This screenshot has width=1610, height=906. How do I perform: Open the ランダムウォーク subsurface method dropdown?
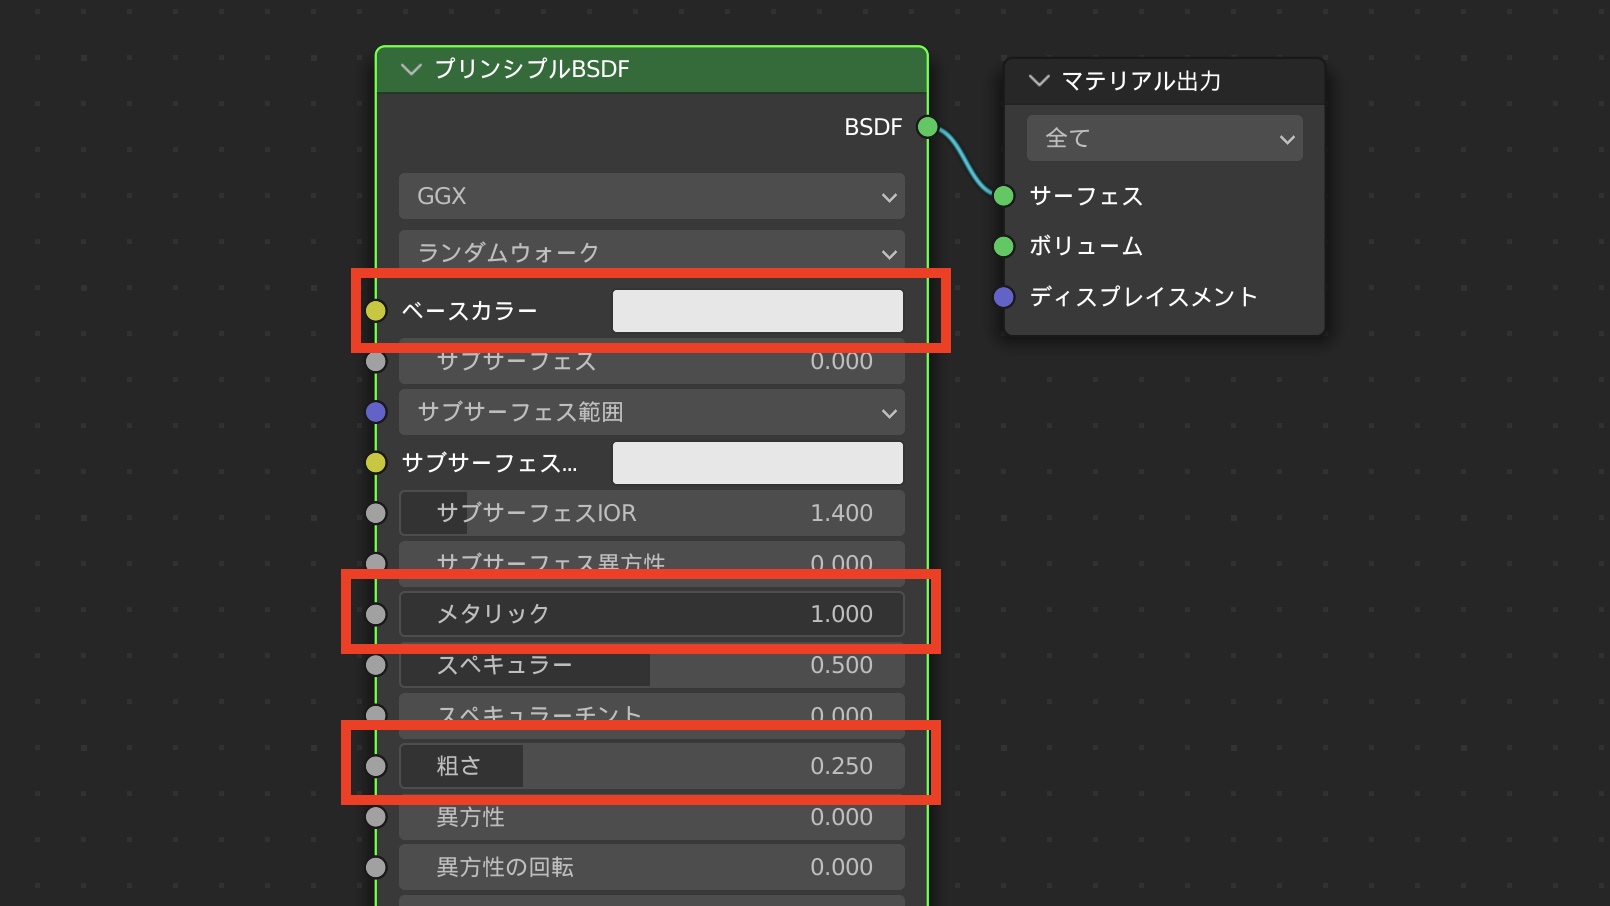tap(651, 252)
